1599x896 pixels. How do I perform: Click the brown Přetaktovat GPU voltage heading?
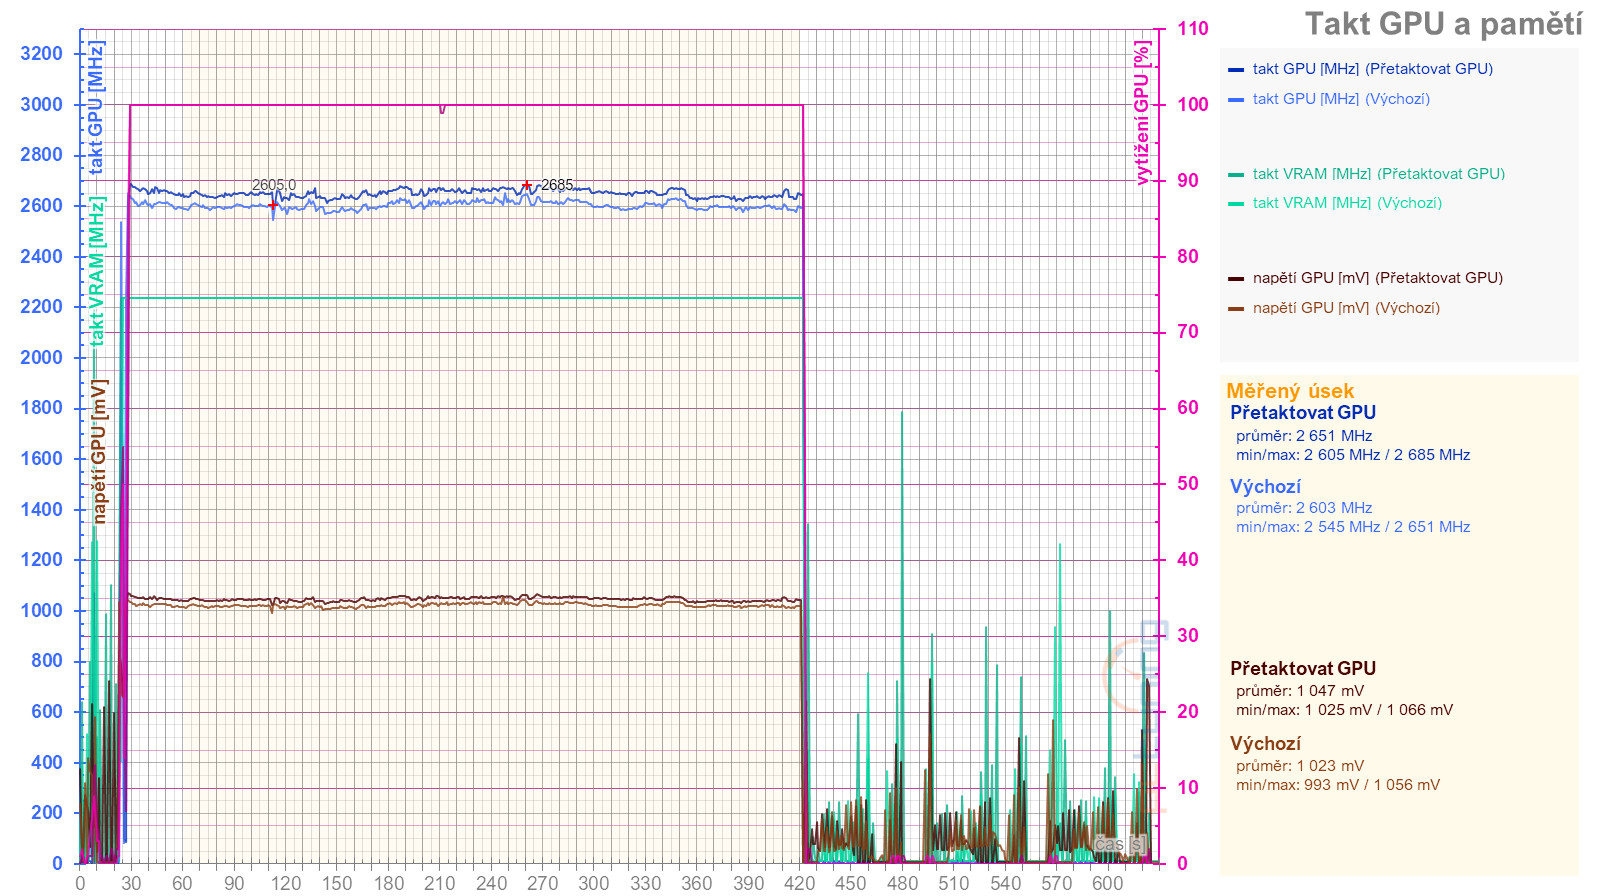pos(1303,668)
